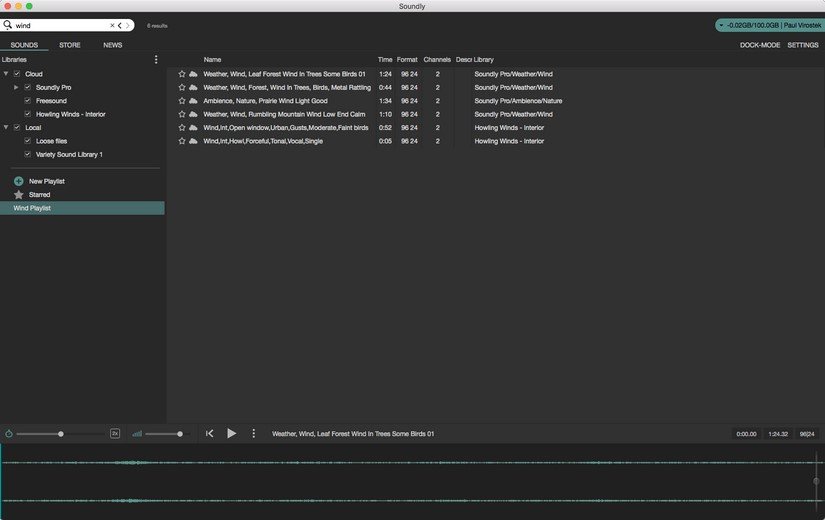The height and width of the screenshot is (520, 825).
Task: Collapse the Cloud libraries tree
Action: [x=6, y=74]
